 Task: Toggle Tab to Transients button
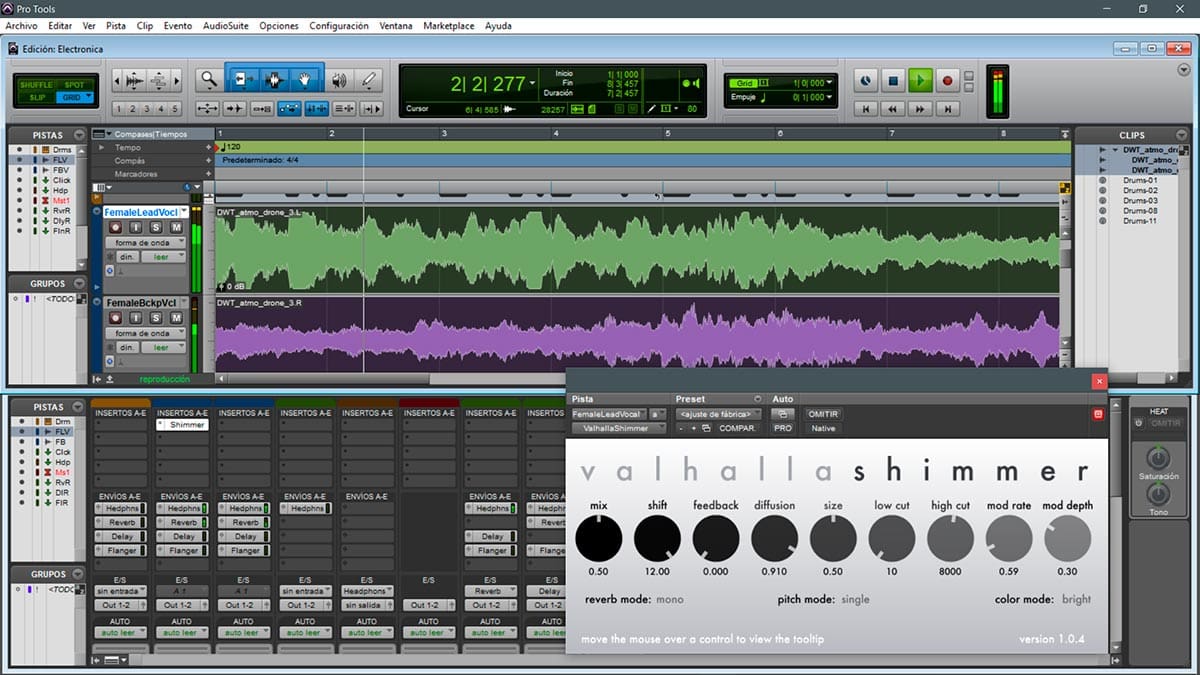[236, 108]
